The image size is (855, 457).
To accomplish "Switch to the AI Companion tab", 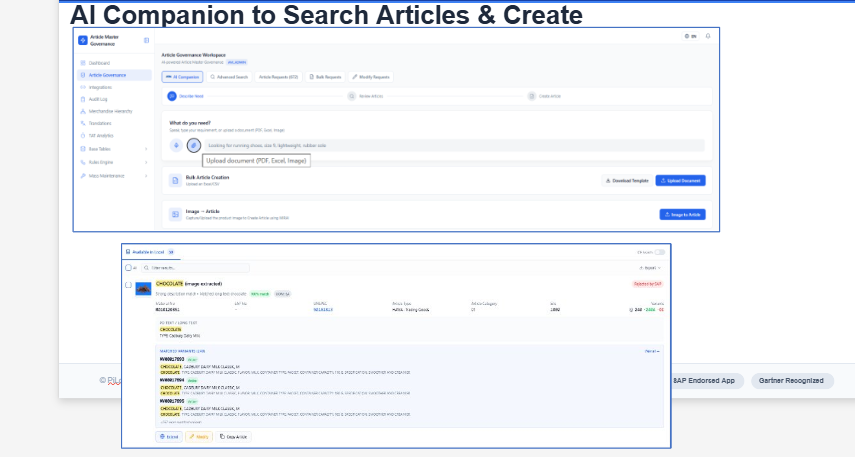I will click(x=182, y=77).
